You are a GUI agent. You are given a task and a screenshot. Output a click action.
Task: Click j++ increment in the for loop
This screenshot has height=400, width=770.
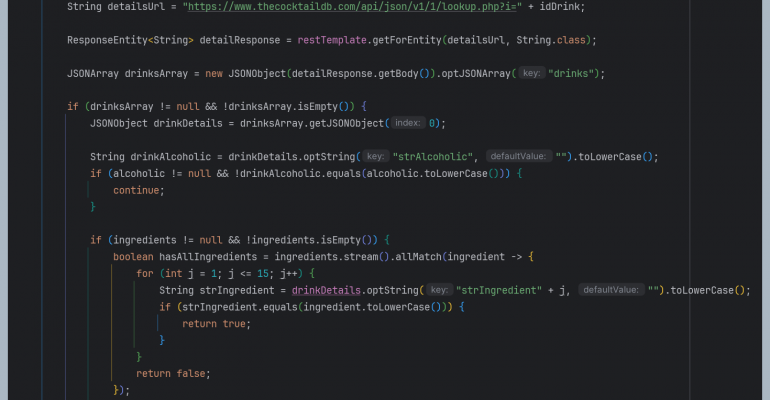289,273
